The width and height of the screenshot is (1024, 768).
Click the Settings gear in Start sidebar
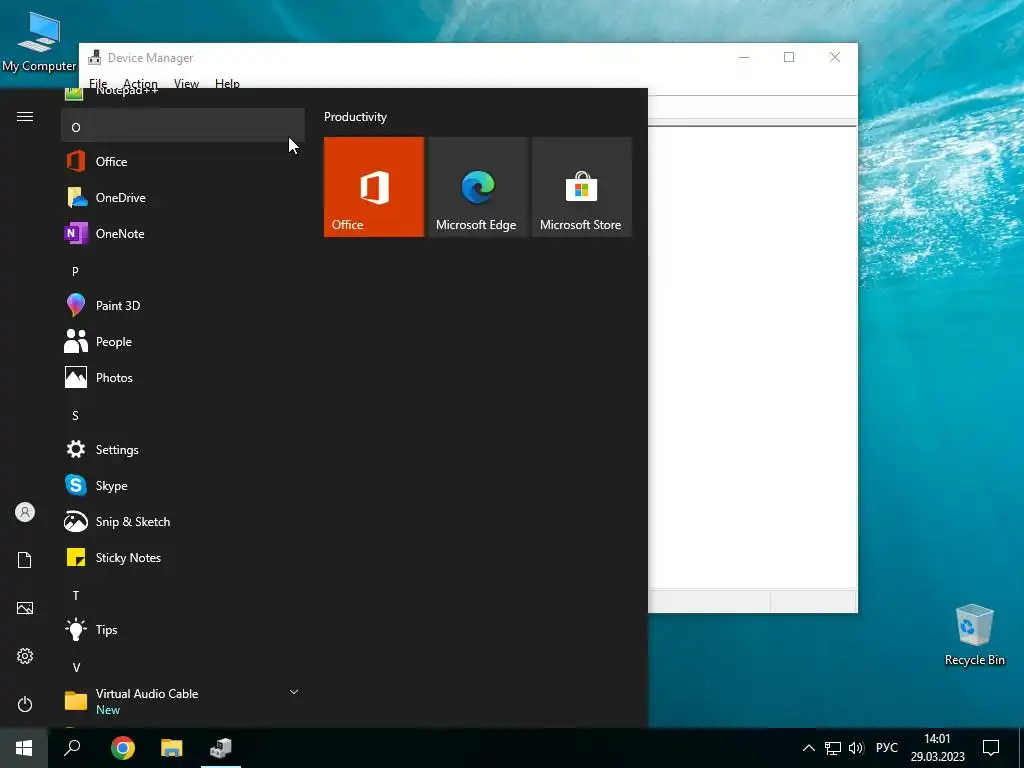25,656
